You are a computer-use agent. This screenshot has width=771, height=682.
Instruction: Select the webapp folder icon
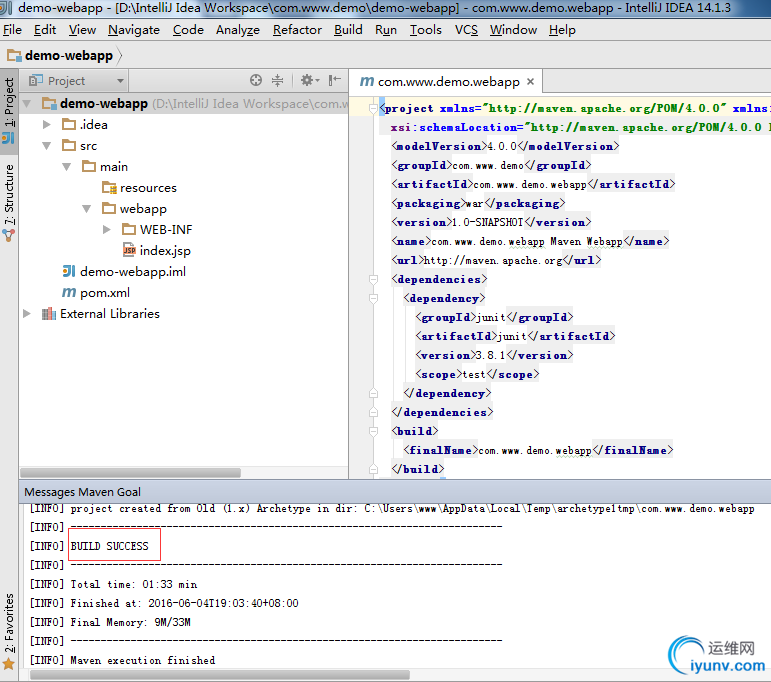[109, 208]
